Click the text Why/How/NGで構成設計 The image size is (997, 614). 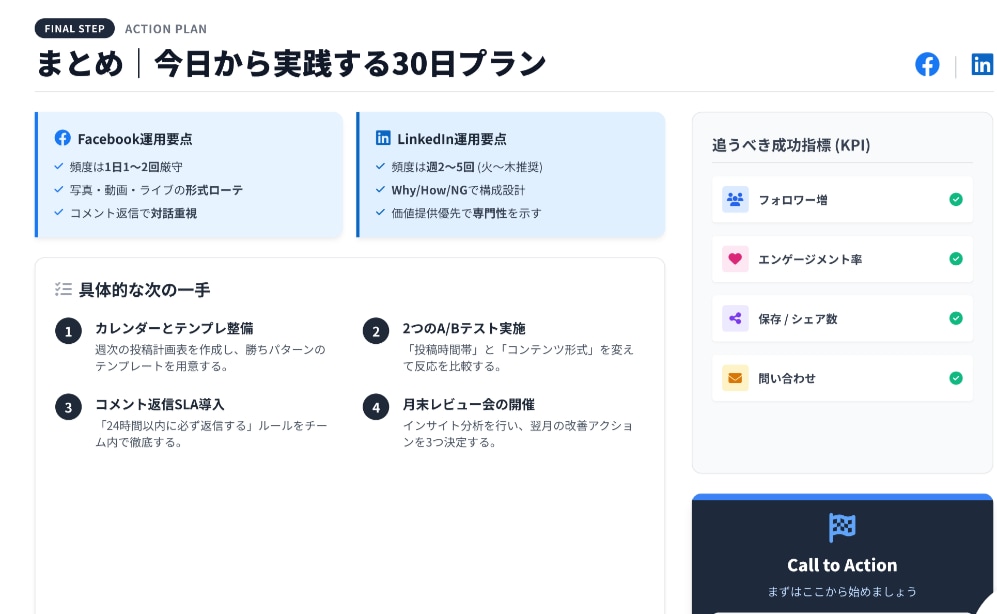point(458,190)
